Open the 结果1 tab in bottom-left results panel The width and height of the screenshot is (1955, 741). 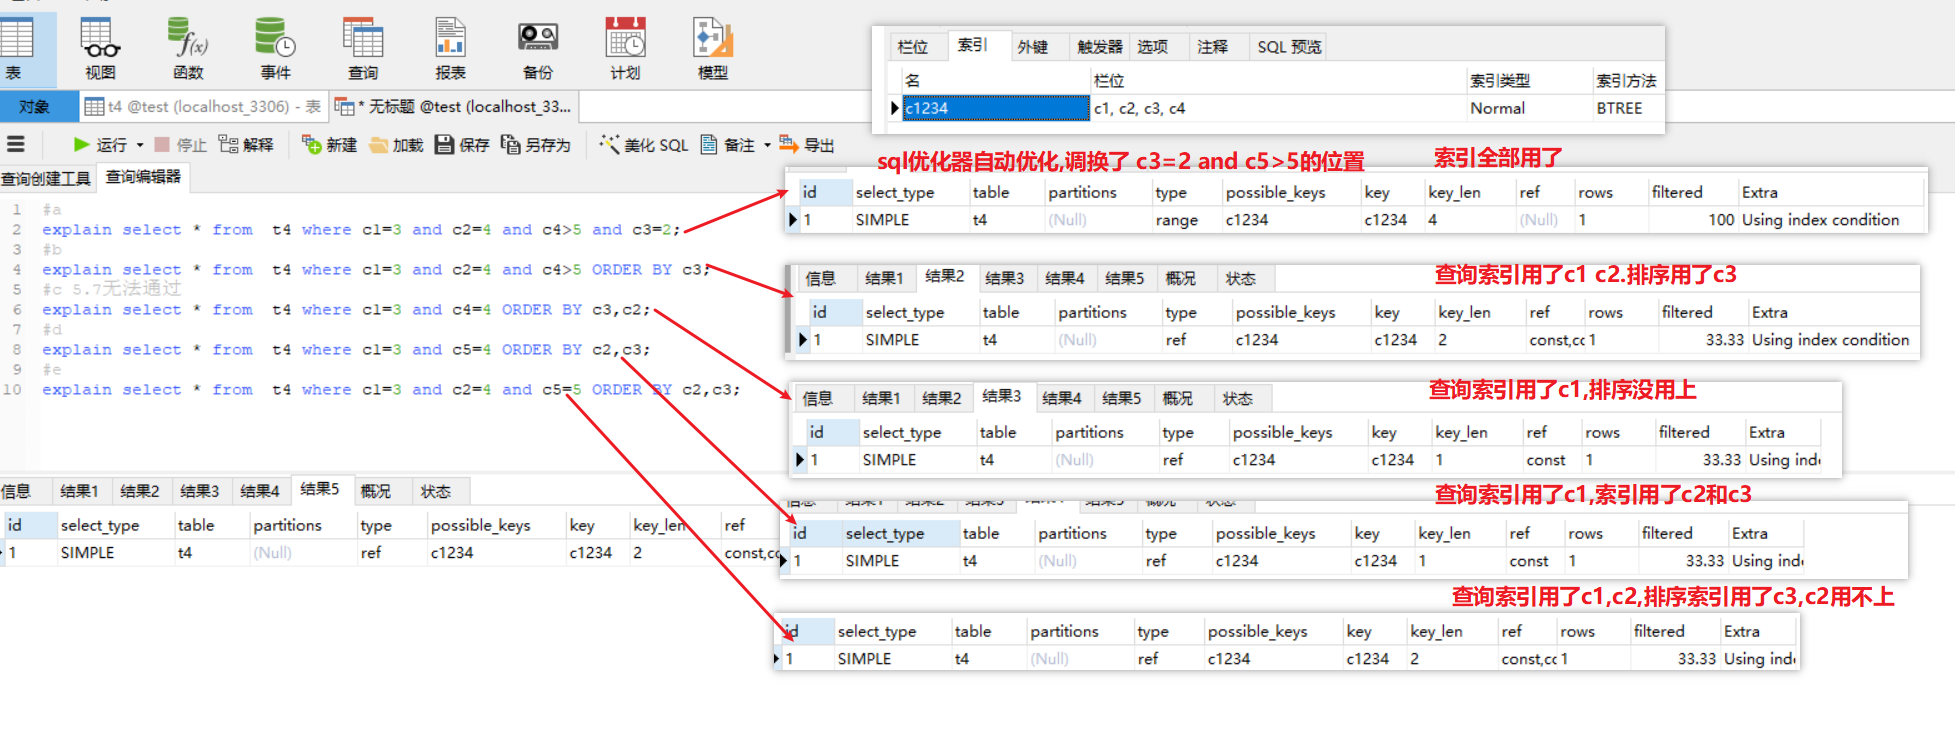(x=79, y=491)
